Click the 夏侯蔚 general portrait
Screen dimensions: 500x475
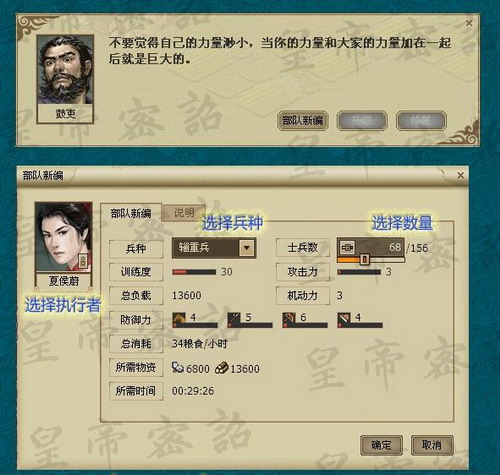[x=63, y=237]
